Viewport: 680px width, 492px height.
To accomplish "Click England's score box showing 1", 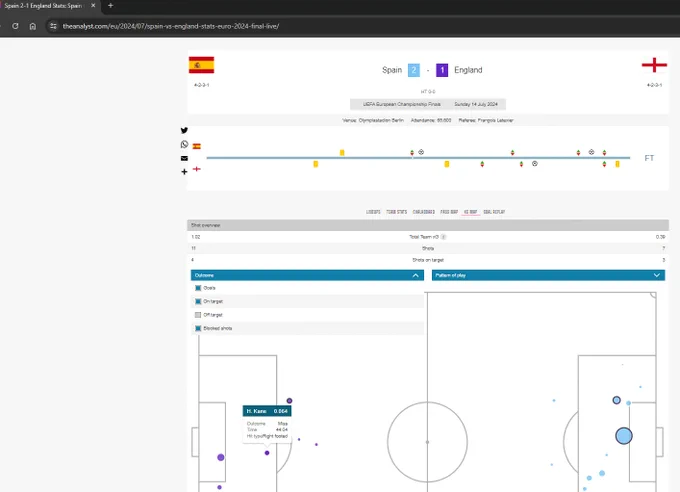I will (442, 70).
